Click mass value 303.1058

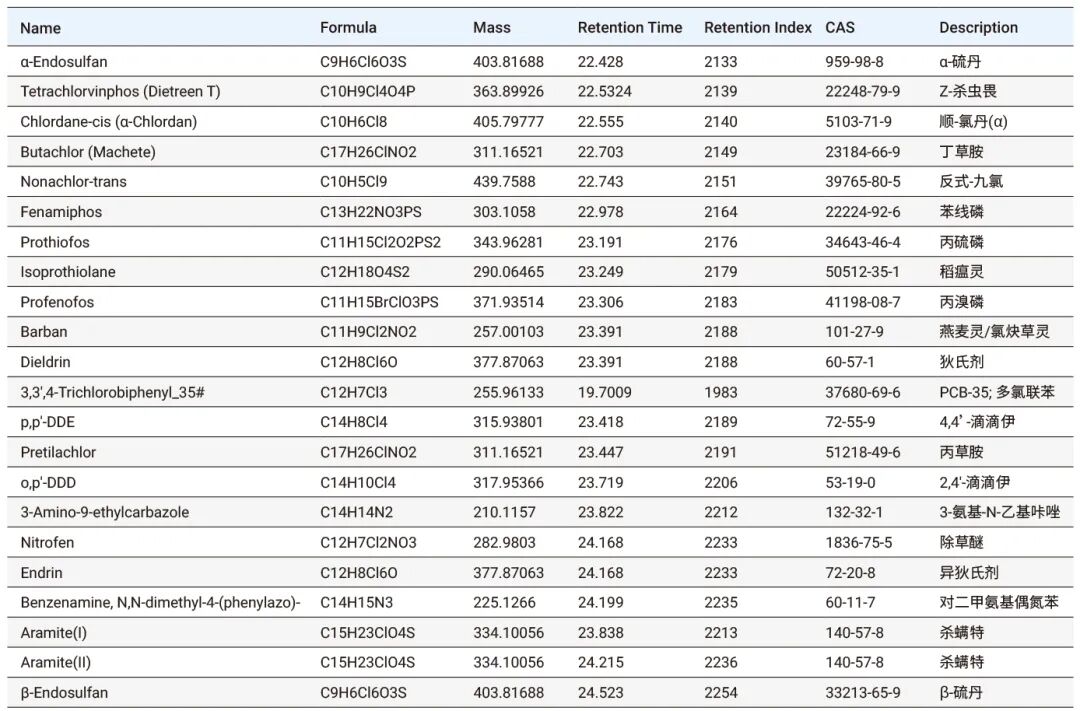pos(504,212)
